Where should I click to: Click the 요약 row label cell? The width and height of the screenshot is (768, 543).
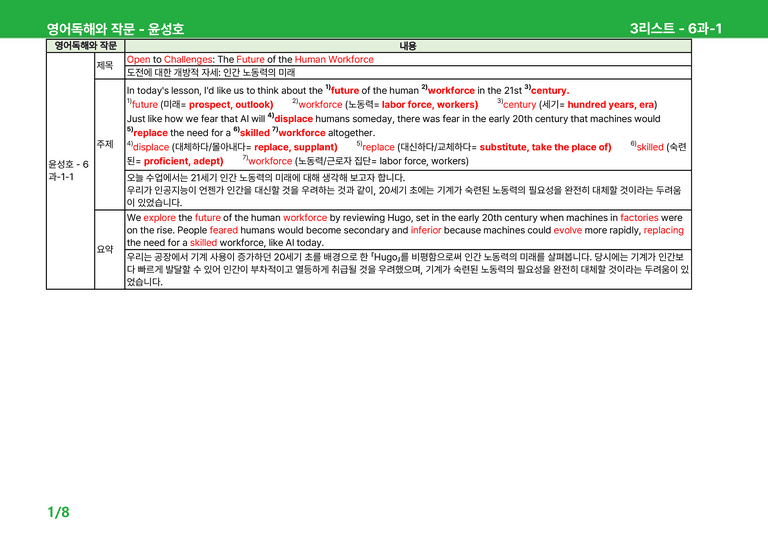110,249
